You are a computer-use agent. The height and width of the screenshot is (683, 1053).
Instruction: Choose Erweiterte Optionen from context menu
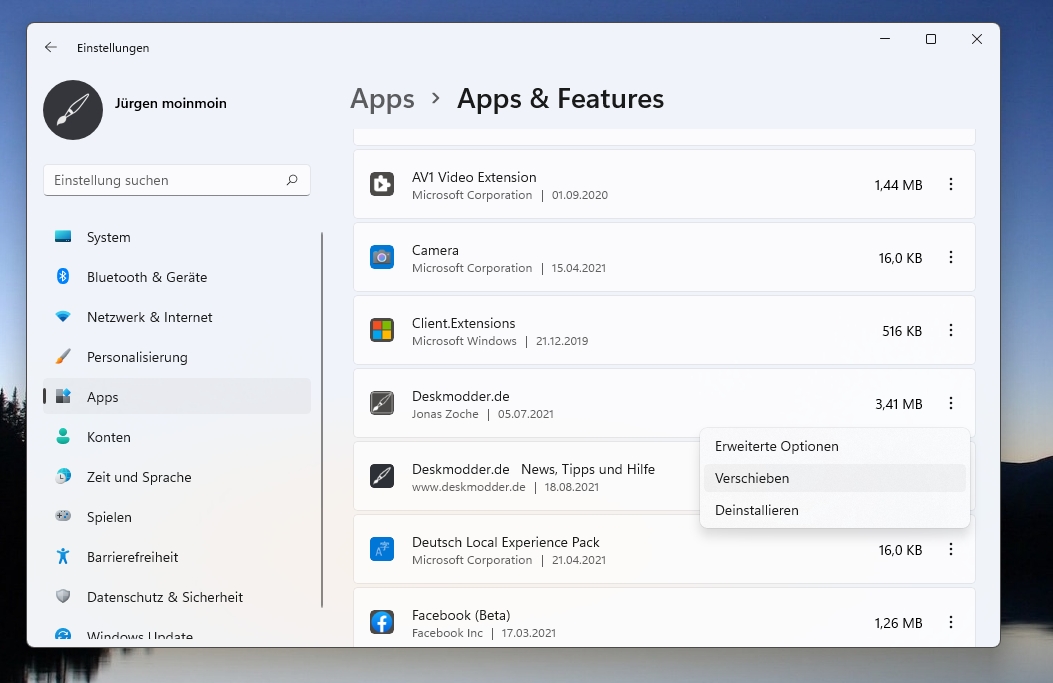tap(835, 447)
